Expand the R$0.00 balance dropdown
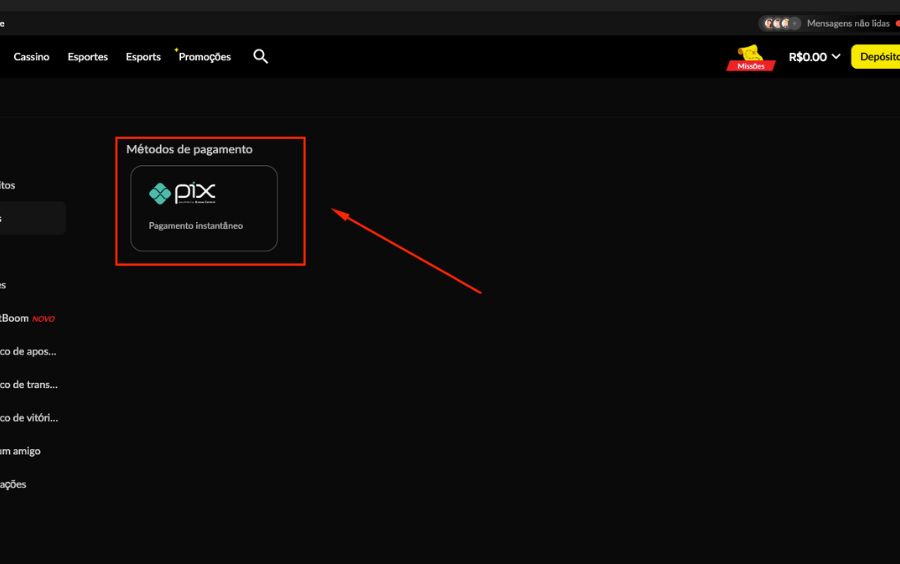Screen dimensions: 900x564 [814, 57]
